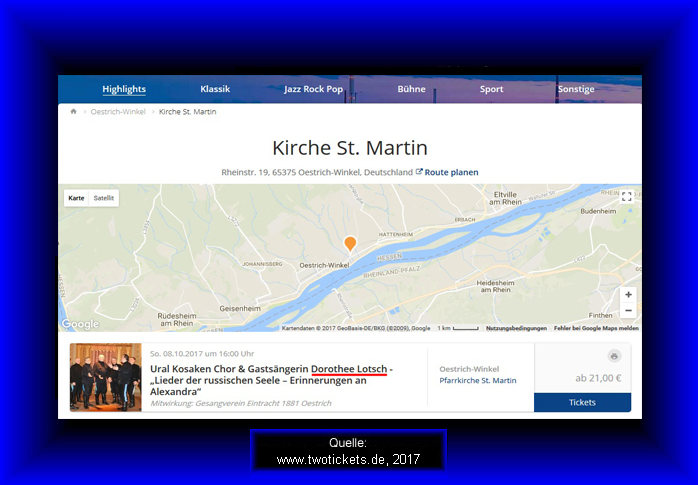Go to the Bühne category
This screenshot has width=698, height=485.
[x=411, y=89]
